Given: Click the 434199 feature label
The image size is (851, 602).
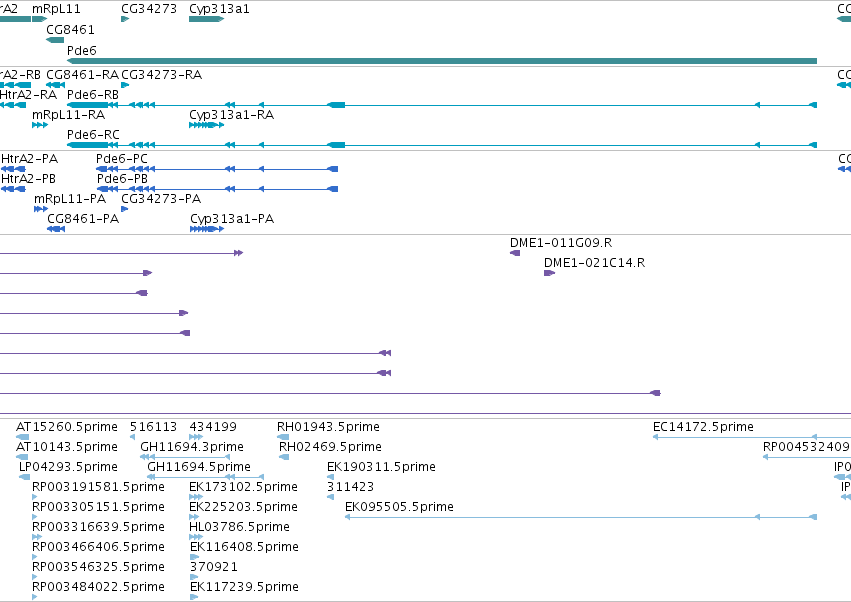Looking at the screenshot, I should pyautogui.click(x=213, y=427).
